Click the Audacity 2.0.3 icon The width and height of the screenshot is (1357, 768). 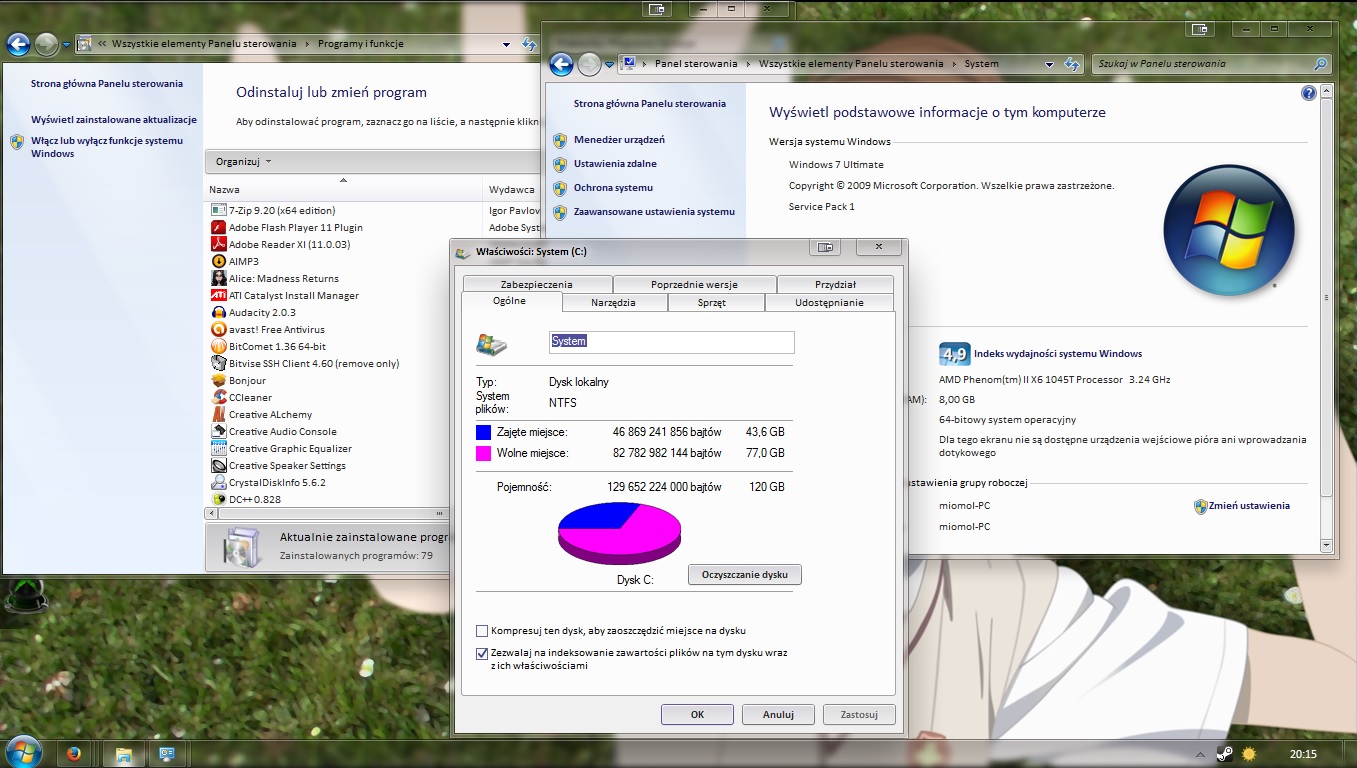pyautogui.click(x=218, y=312)
